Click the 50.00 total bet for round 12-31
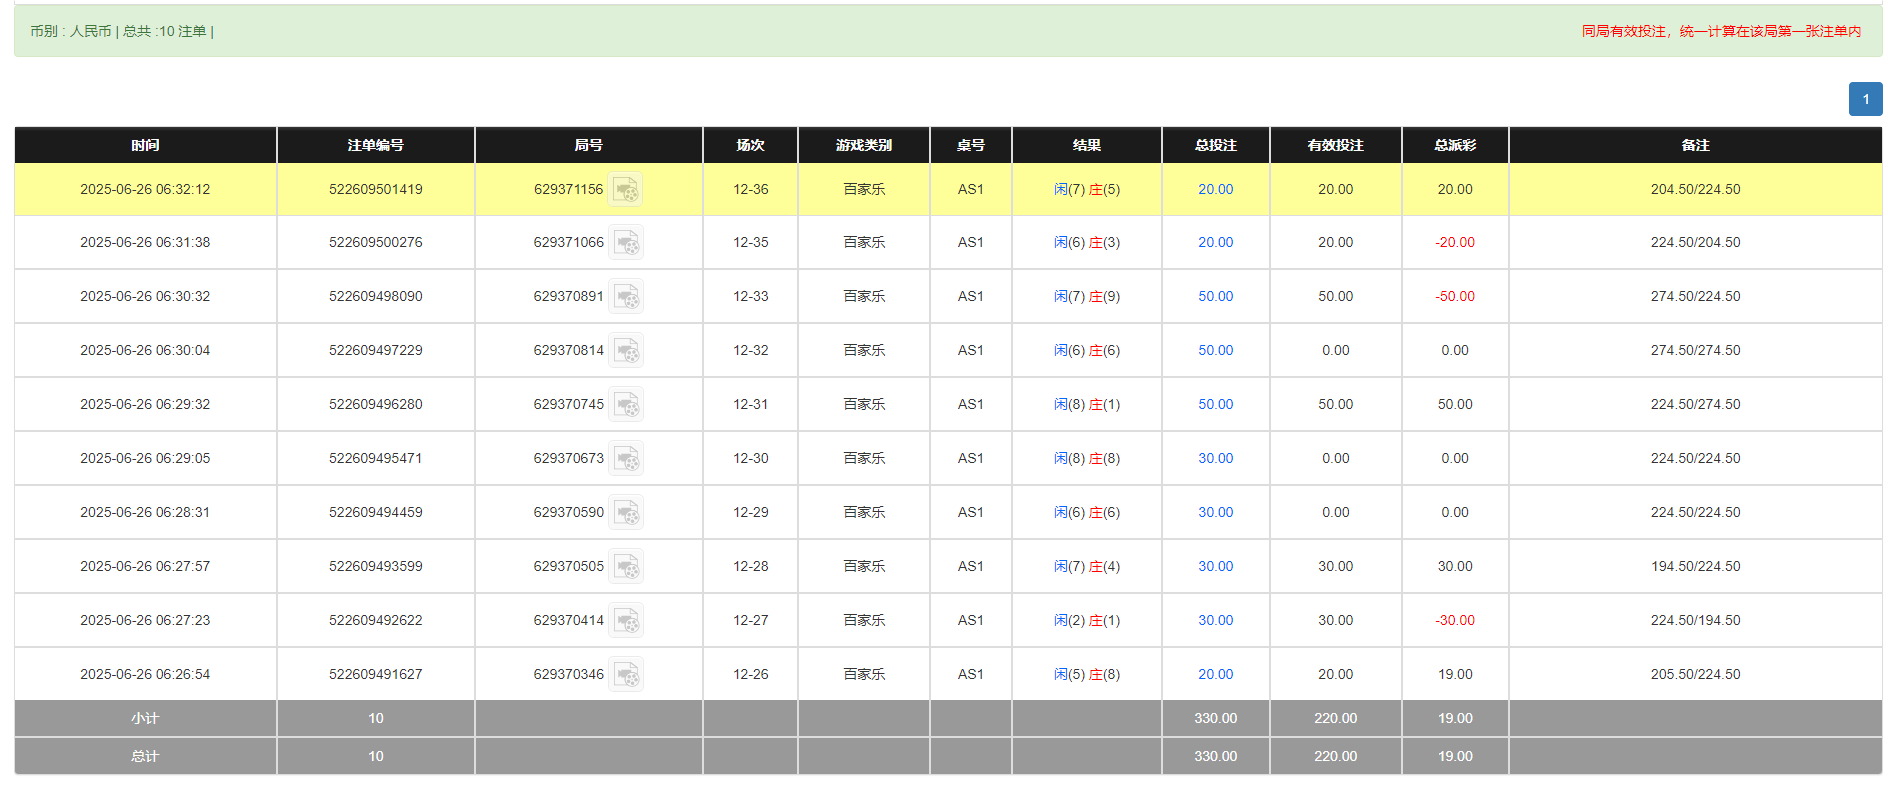The width and height of the screenshot is (1887, 799). tap(1215, 404)
